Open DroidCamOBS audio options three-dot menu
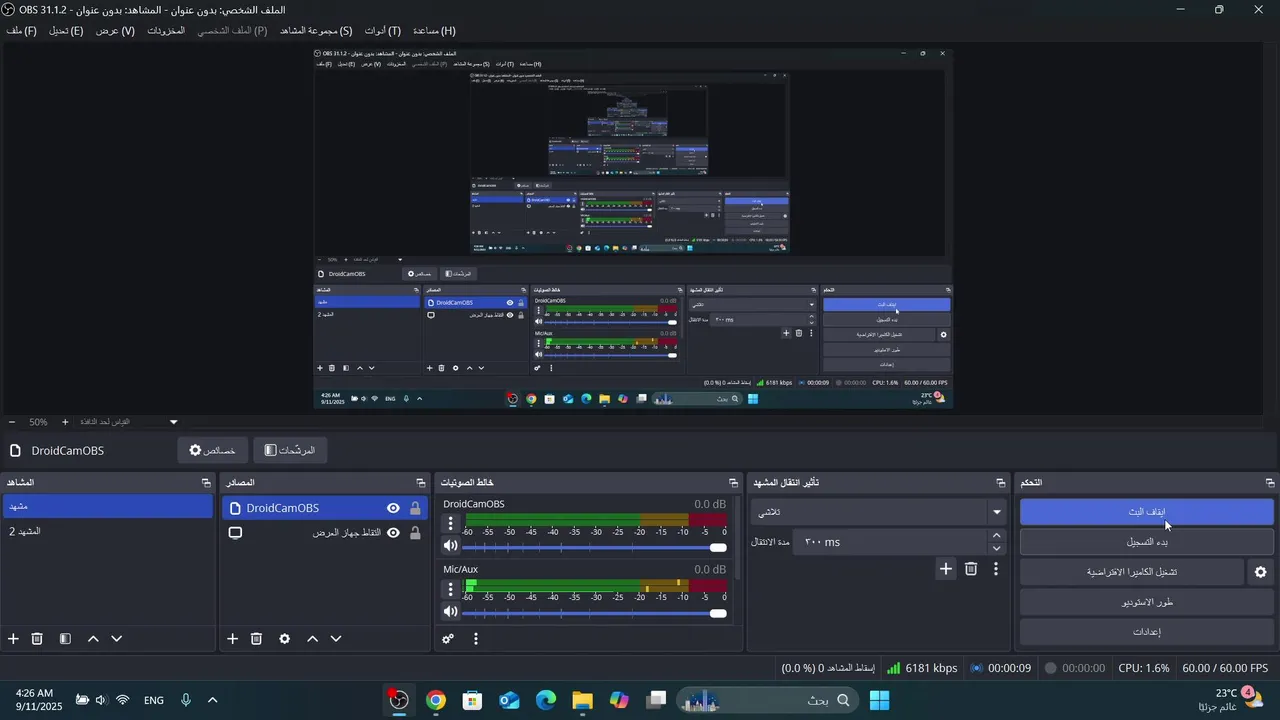The height and width of the screenshot is (720, 1280). pyautogui.click(x=451, y=523)
